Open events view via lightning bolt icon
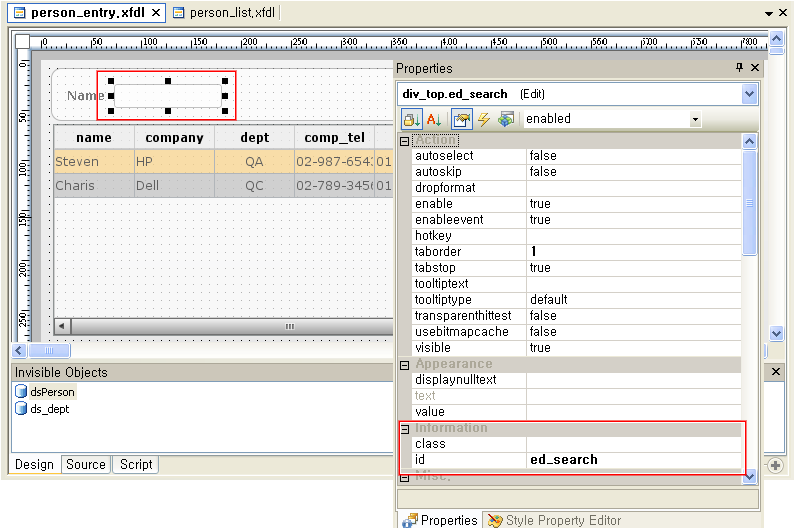 pyautogui.click(x=484, y=119)
